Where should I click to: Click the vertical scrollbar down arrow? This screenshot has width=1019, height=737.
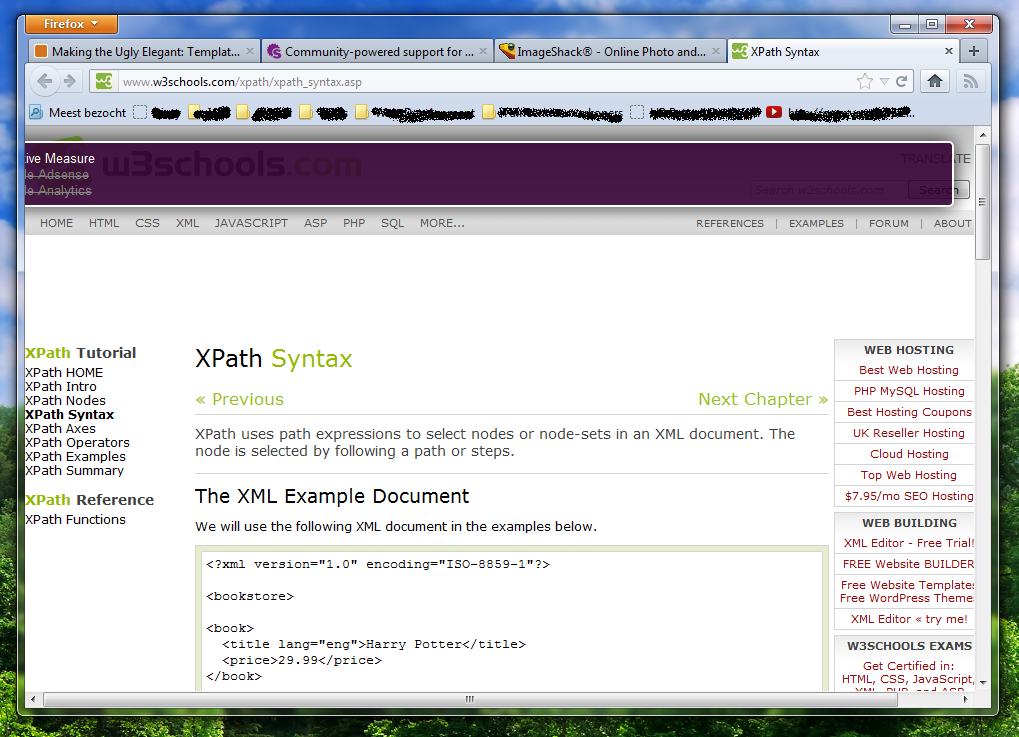tap(983, 682)
